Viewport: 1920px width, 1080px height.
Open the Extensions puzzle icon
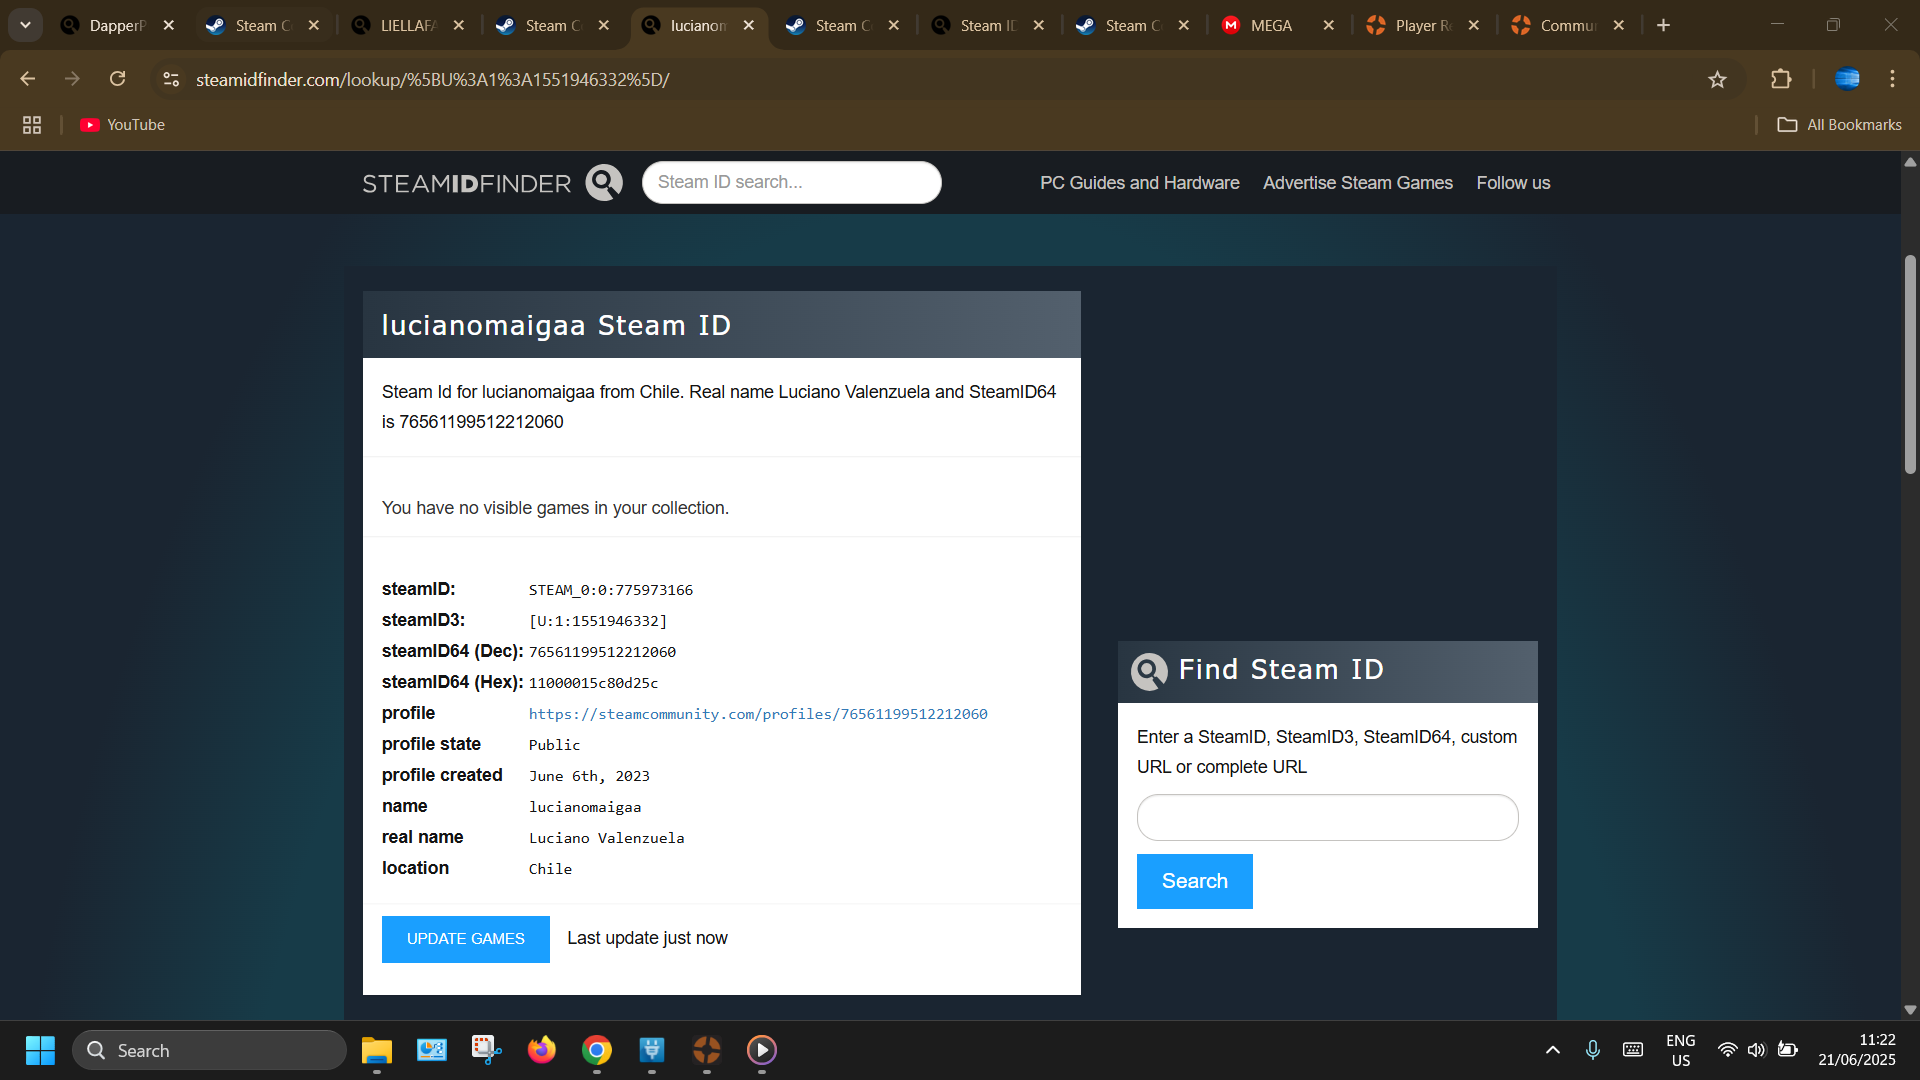pyautogui.click(x=1781, y=79)
